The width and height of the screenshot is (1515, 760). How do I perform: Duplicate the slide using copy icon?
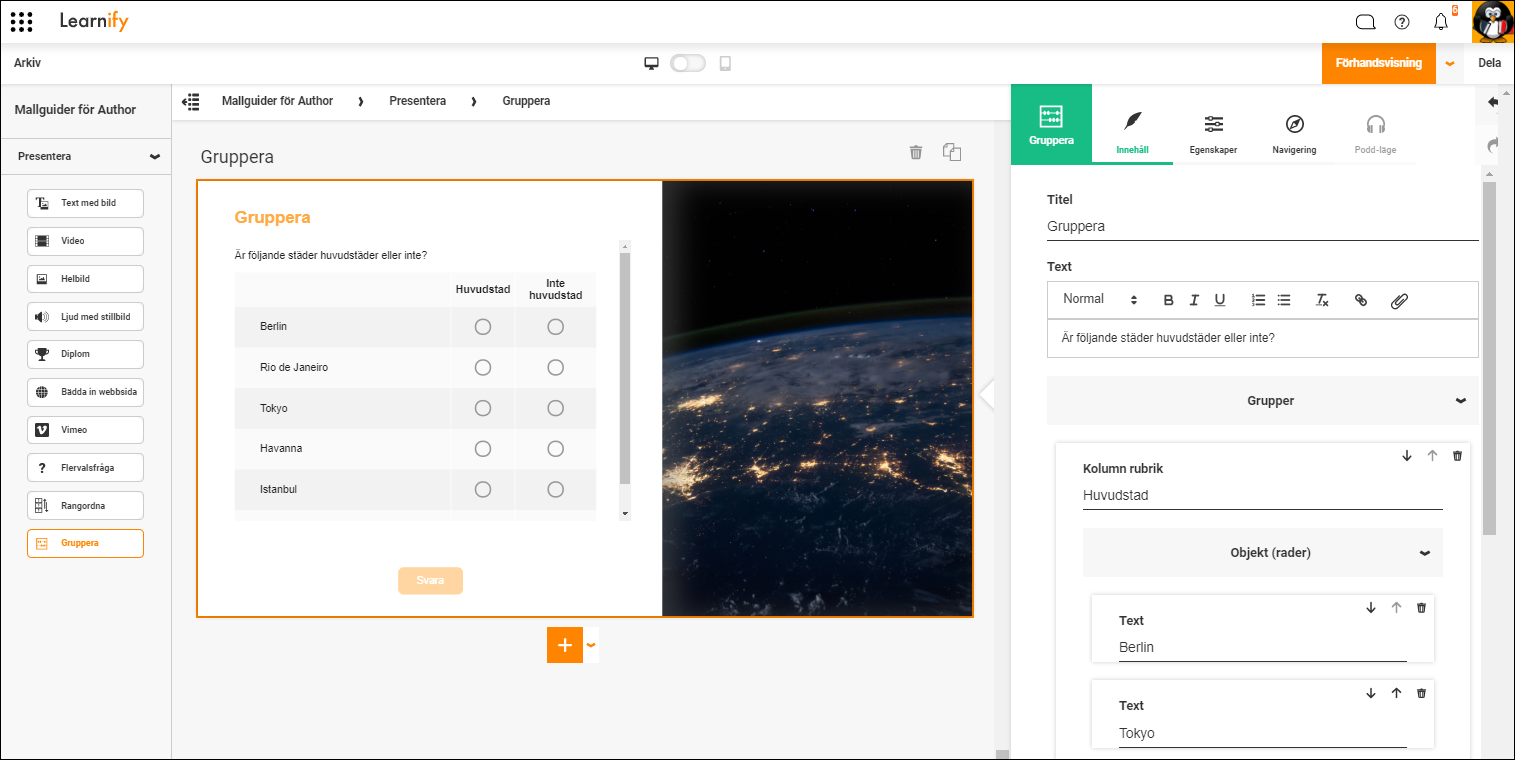click(952, 152)
